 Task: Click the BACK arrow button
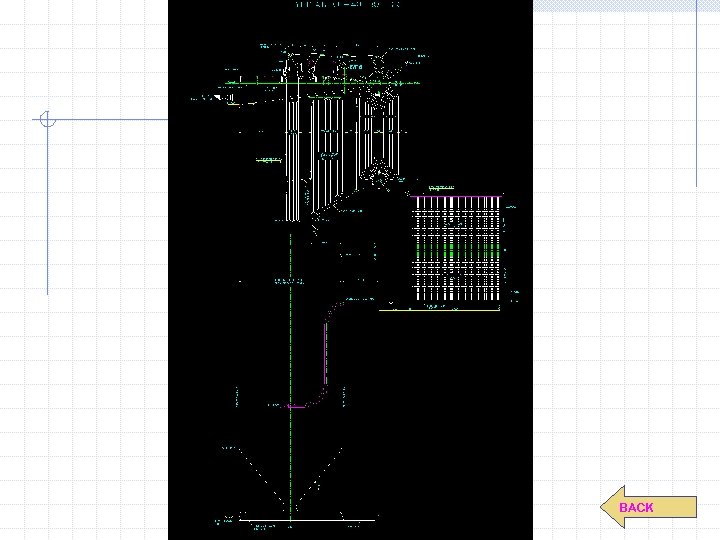(x=648, y=507)
